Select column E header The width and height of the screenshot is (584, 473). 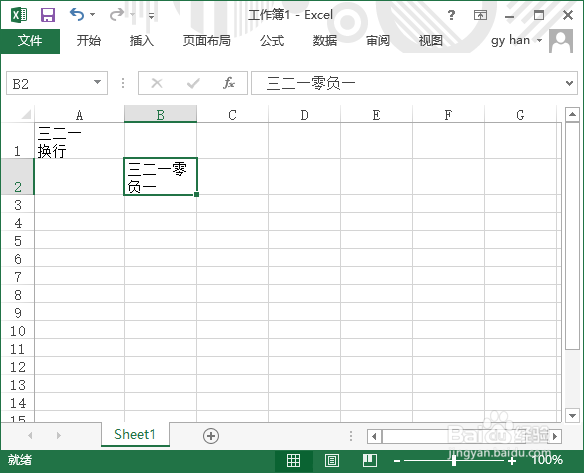pyautogui.click(x=376, y=115)
